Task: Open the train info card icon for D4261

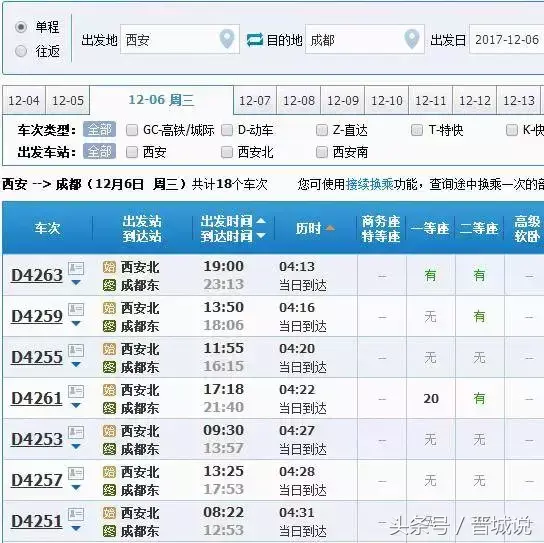Action: click(x=76, y=391)
